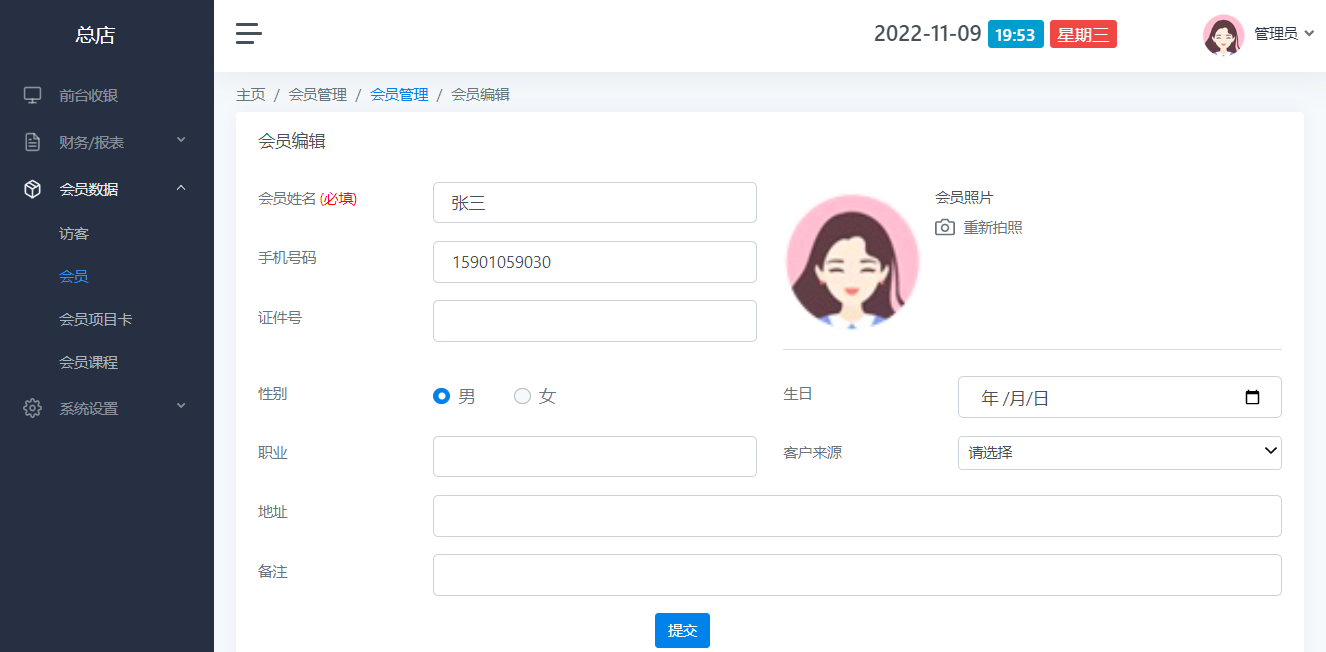Go to 访客 in the sidebar
This screenshot has height=652, width=1326.
click(x=74, y=233)
